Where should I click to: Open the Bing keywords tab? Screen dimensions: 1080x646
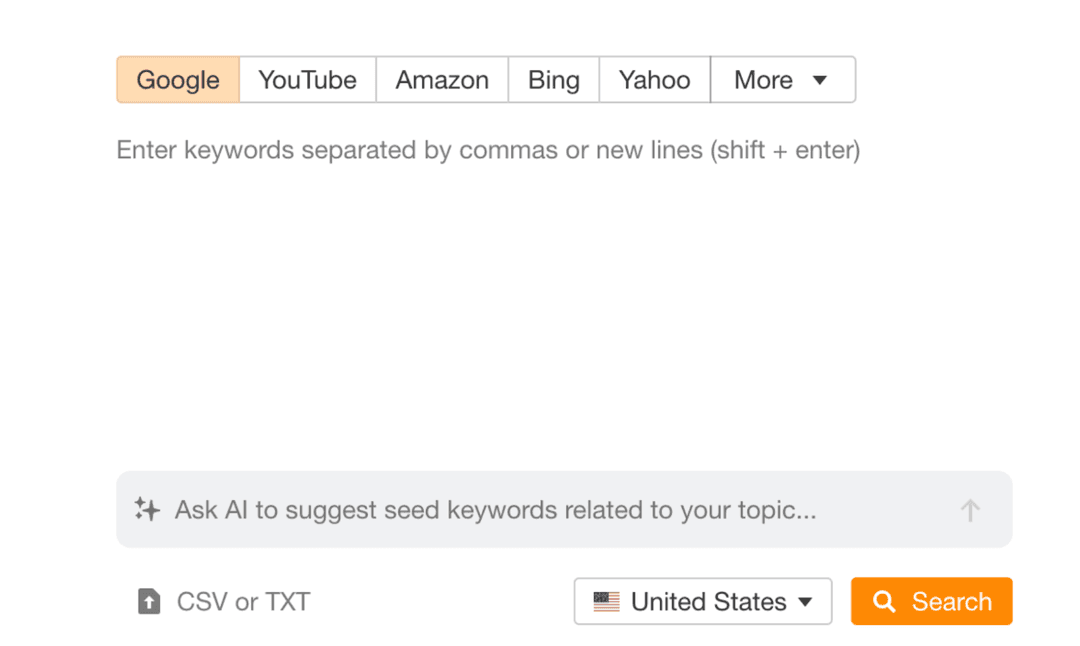tap(553, 79)
